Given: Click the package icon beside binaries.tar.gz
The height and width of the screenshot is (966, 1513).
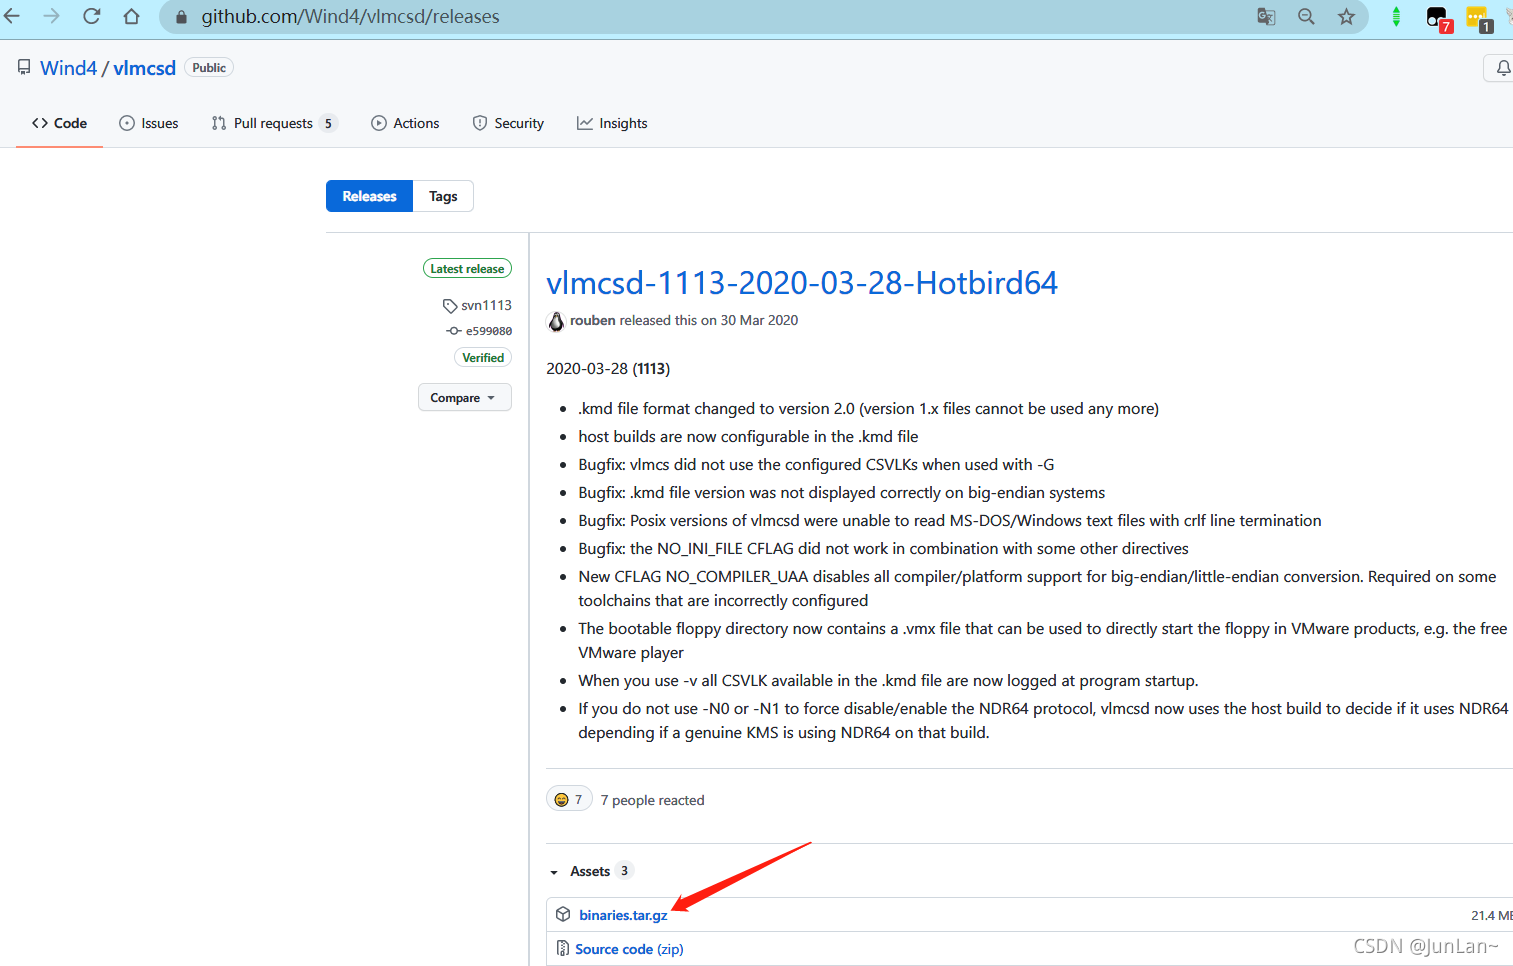Looking at the screenshot, I should click(x=563, y=914).
